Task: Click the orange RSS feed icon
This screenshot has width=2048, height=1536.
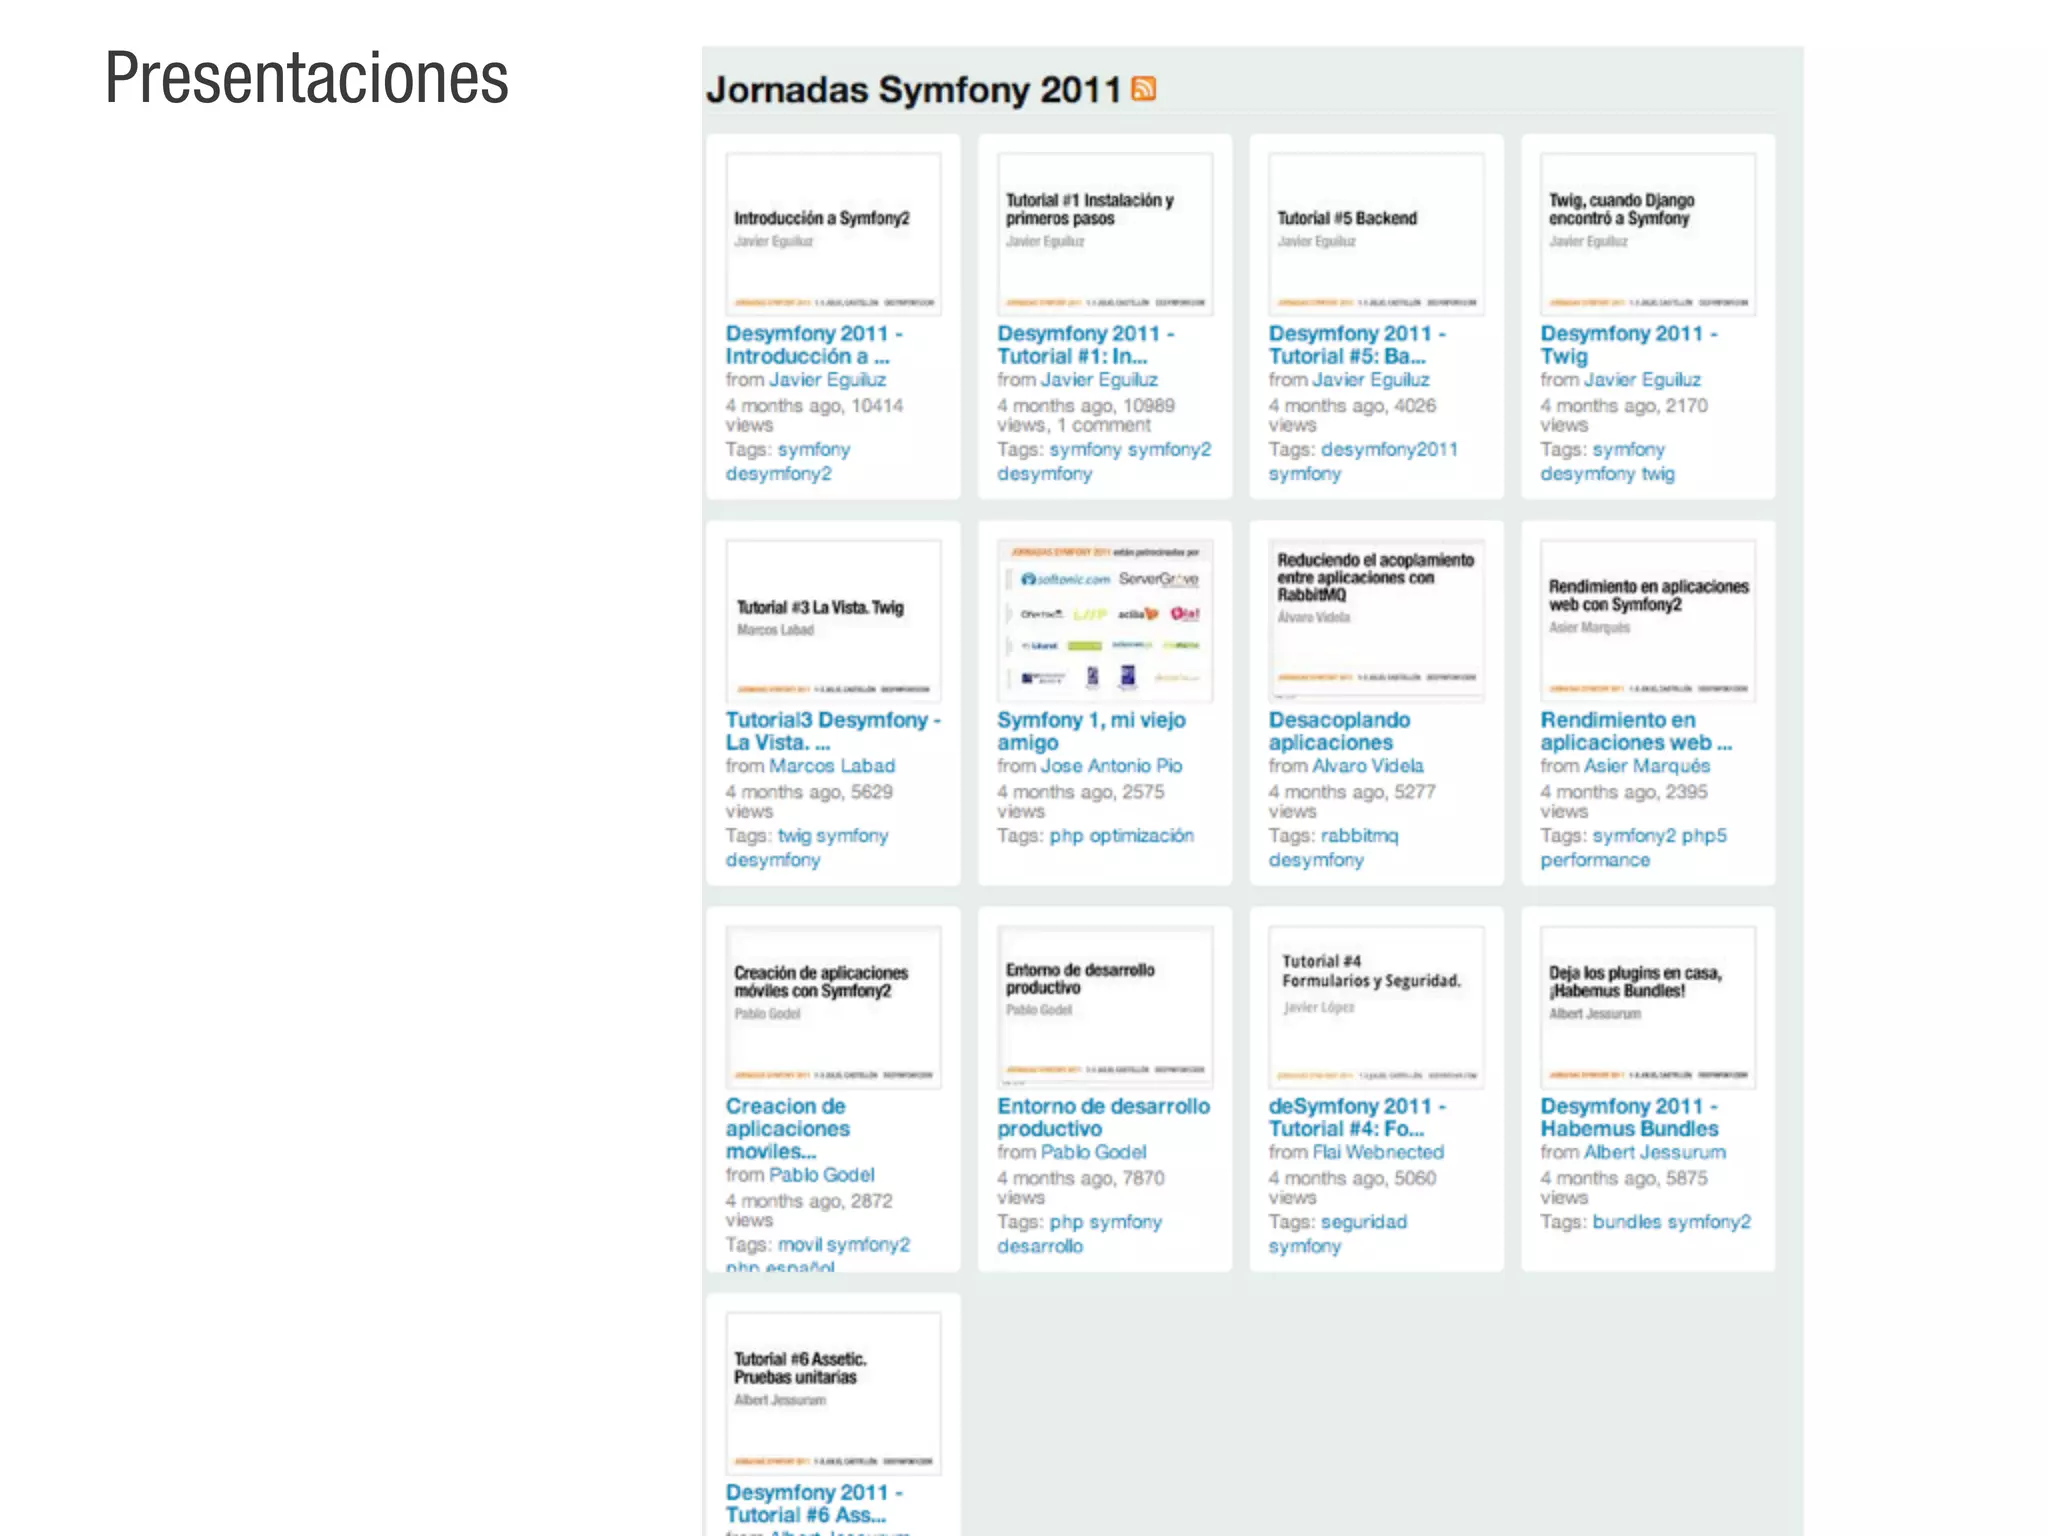Action: tap(1143, 89)
